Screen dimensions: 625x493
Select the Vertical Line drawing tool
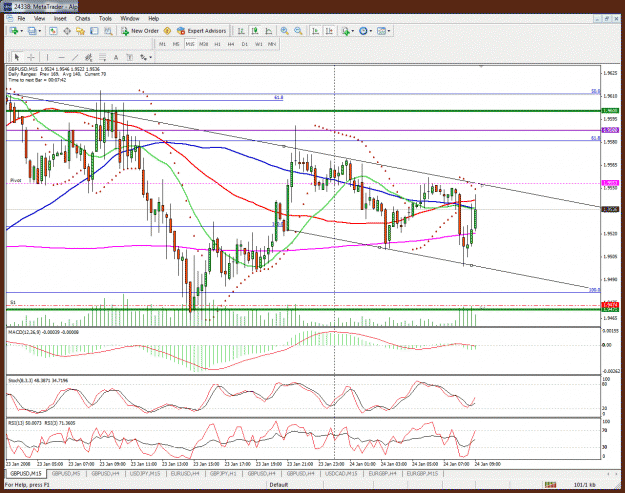pos(47,57)
